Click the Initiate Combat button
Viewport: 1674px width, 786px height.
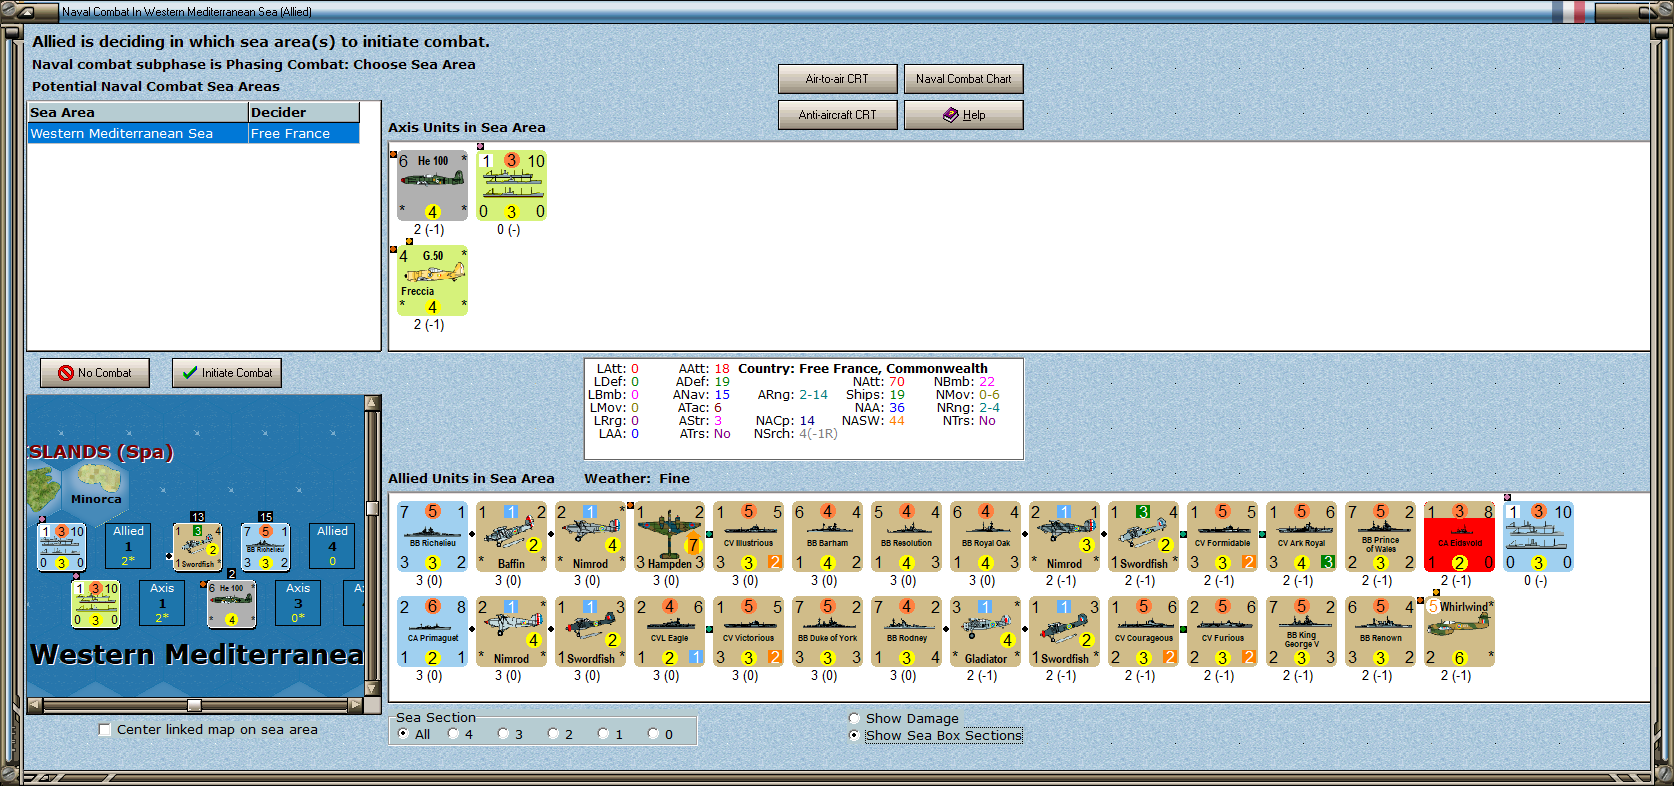(x=227, y=373)
